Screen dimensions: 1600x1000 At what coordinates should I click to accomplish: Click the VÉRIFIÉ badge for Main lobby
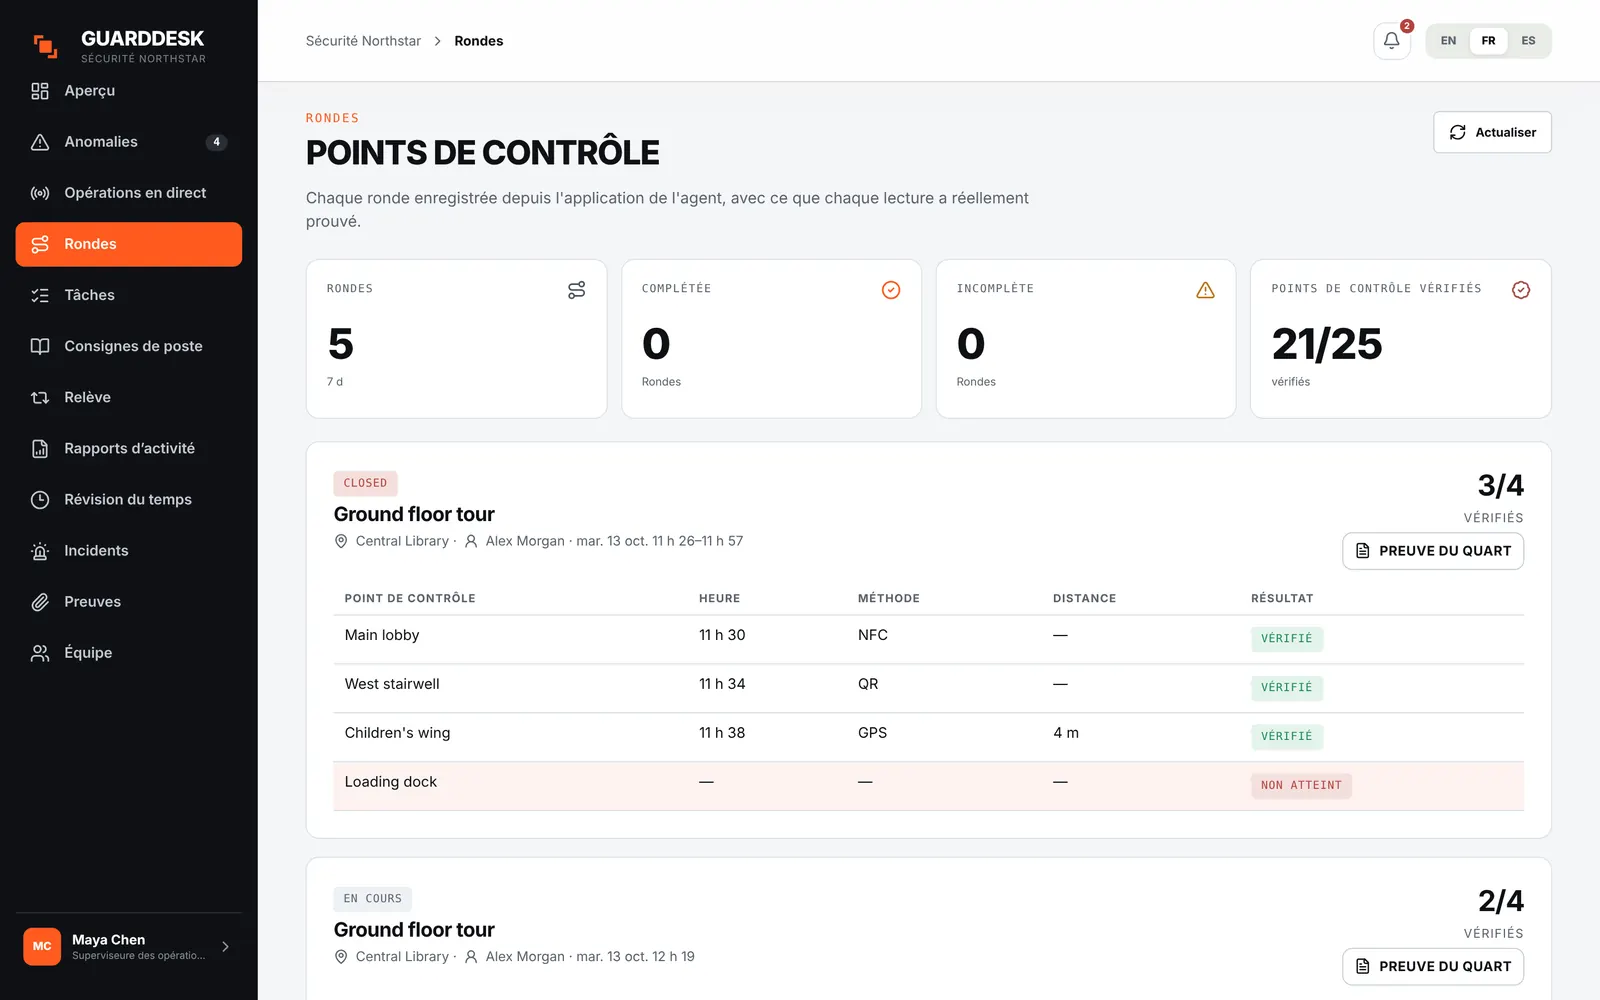(1287, 638)
